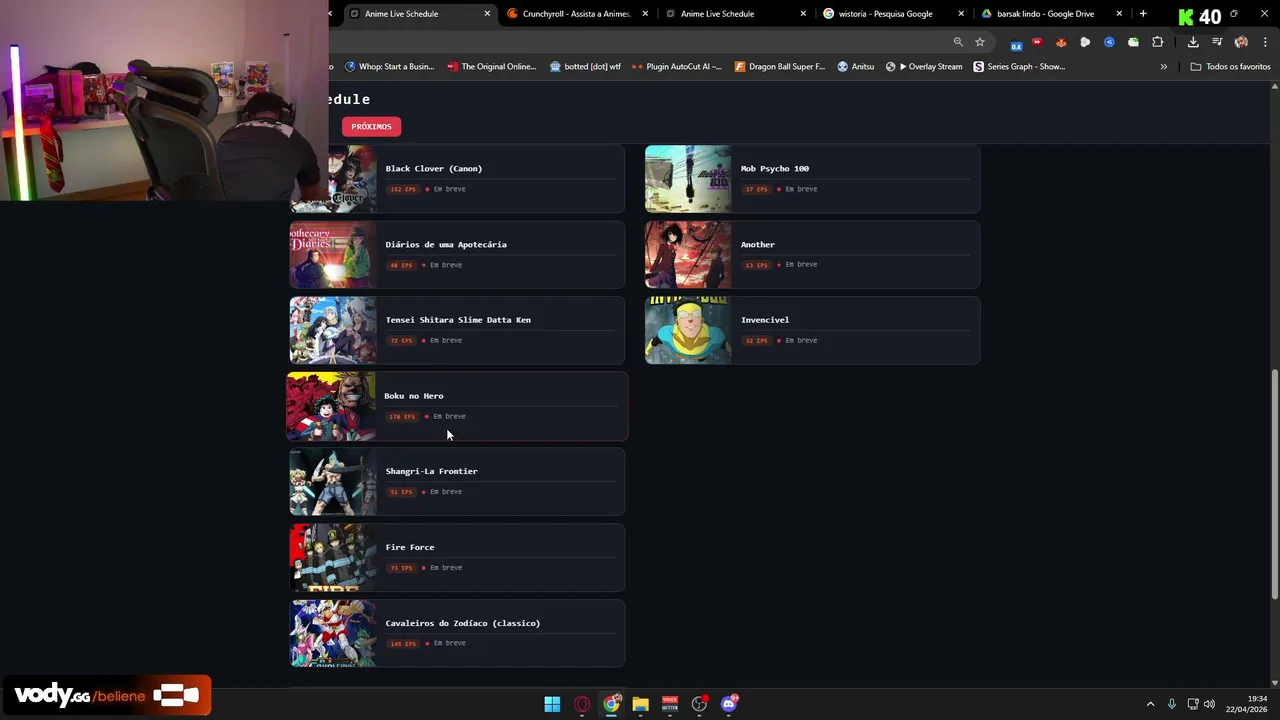Open Chrome three-dot menu

point(1265,42)
